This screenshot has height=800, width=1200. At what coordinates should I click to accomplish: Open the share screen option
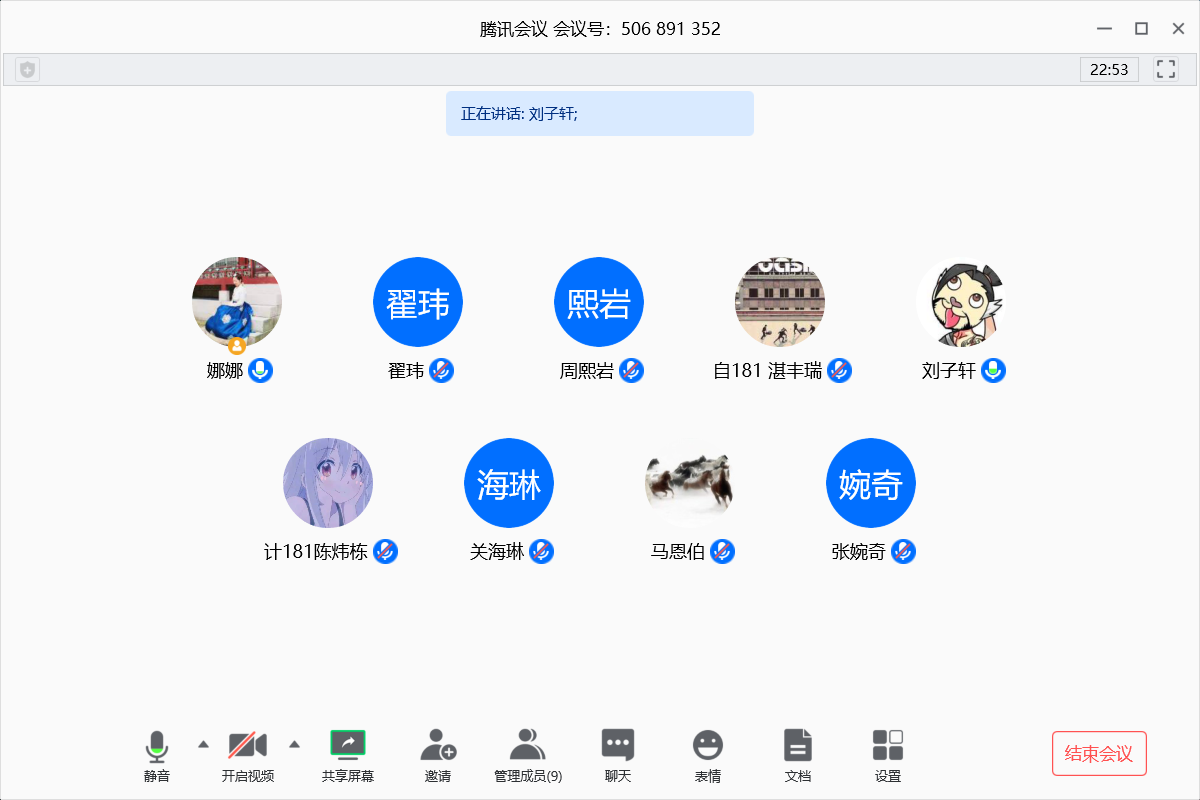coord(348,744)
